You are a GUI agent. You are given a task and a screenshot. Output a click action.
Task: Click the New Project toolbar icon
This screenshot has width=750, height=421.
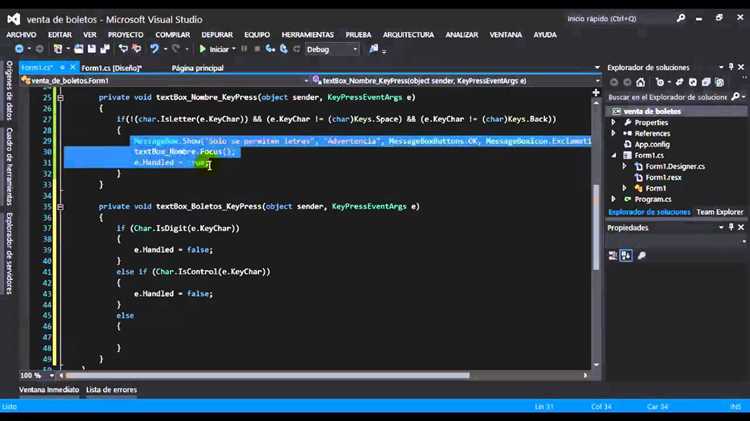pyautogui.click(x=58, y=49)
